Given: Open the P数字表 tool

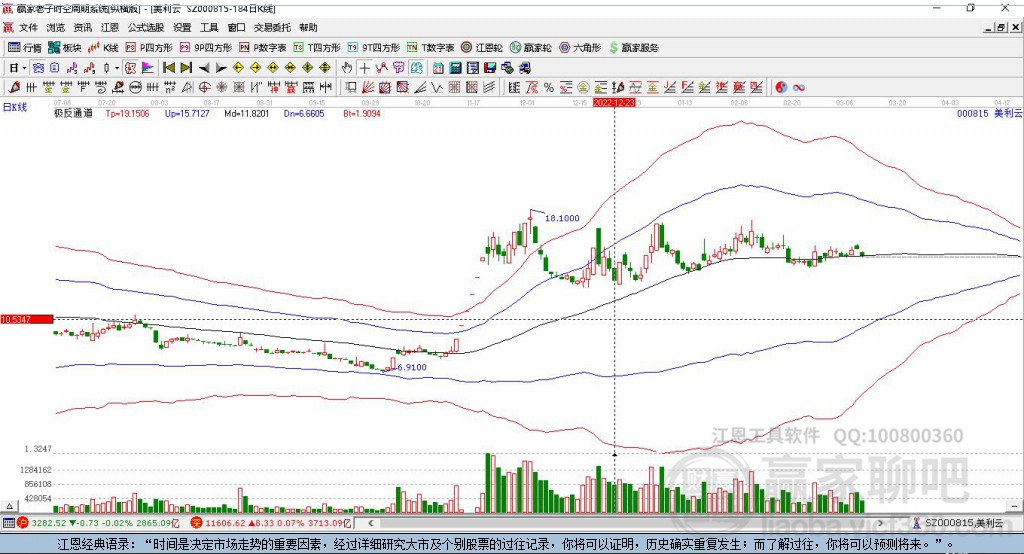Looking at the screenshot, I should tap(263, 48).
